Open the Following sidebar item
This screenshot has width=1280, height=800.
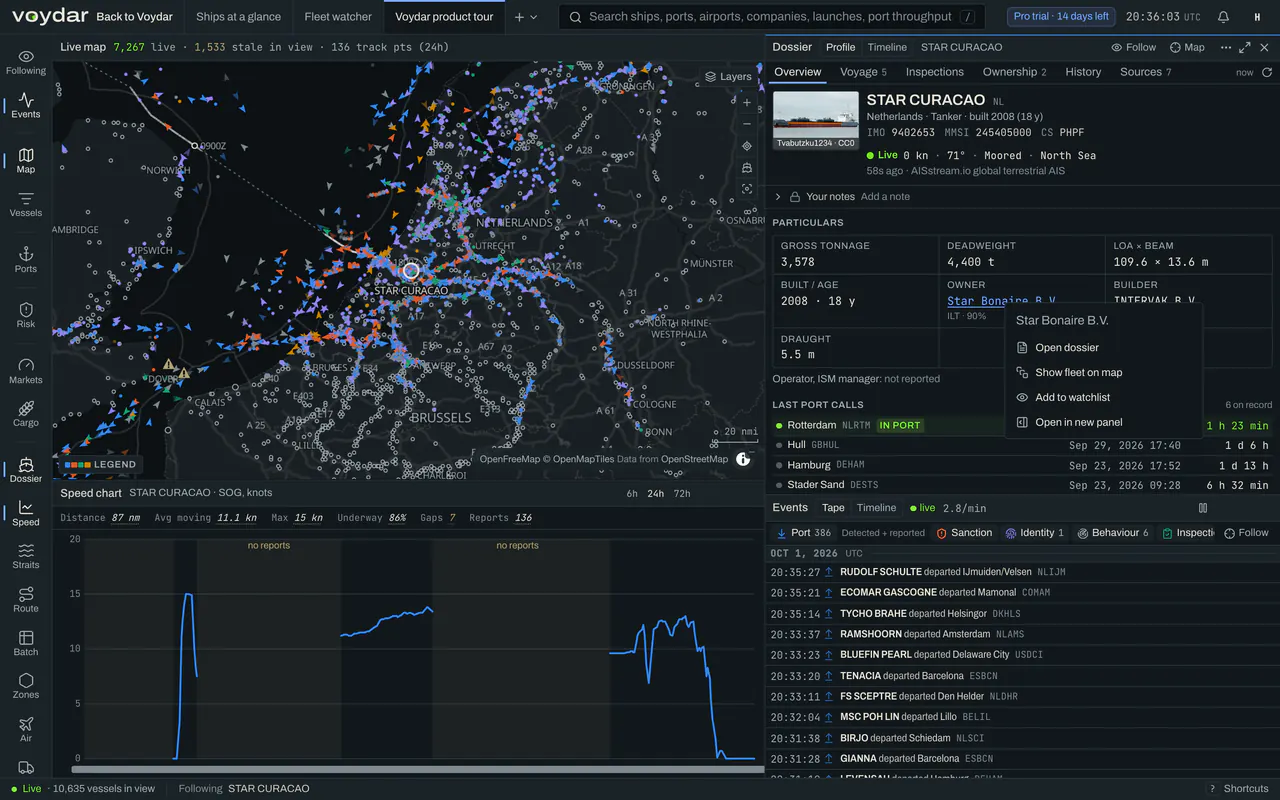[26, 62]
